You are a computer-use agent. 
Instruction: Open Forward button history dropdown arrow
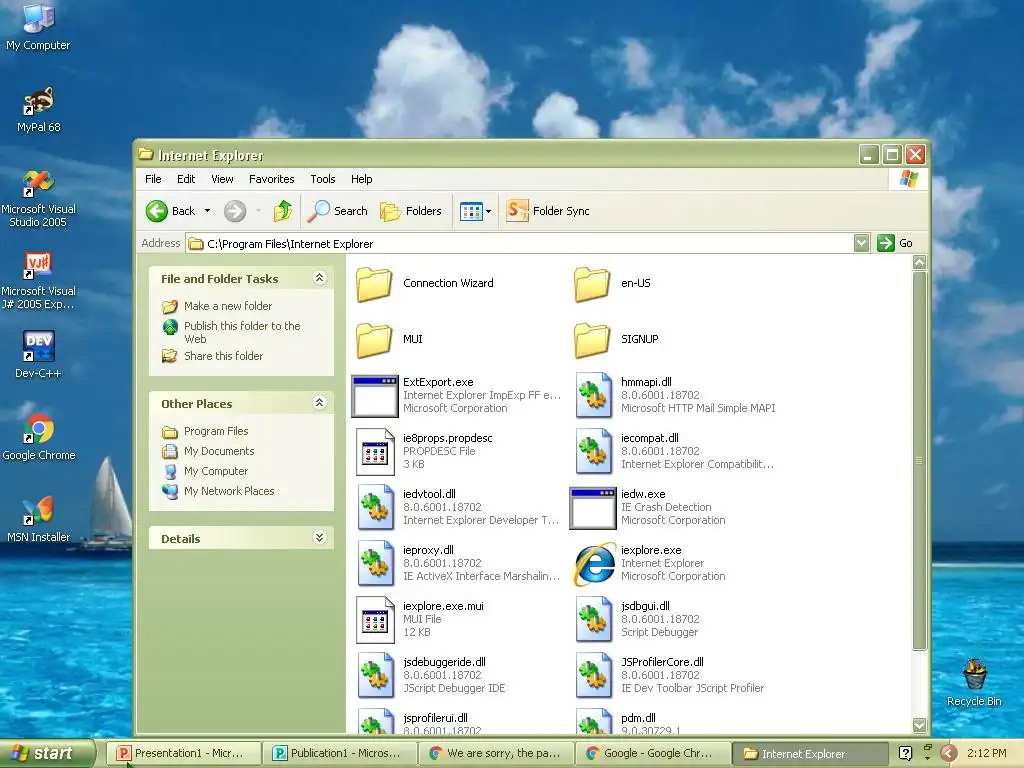[258, 211]
